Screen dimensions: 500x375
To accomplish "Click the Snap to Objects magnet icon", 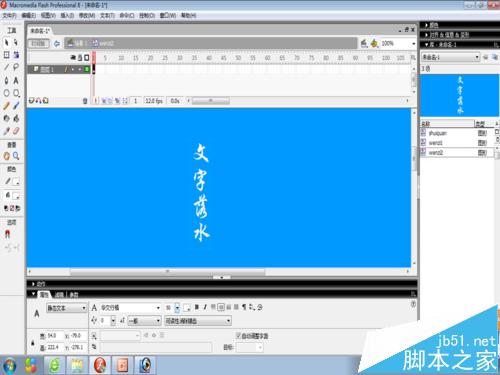I will [7, 234].
